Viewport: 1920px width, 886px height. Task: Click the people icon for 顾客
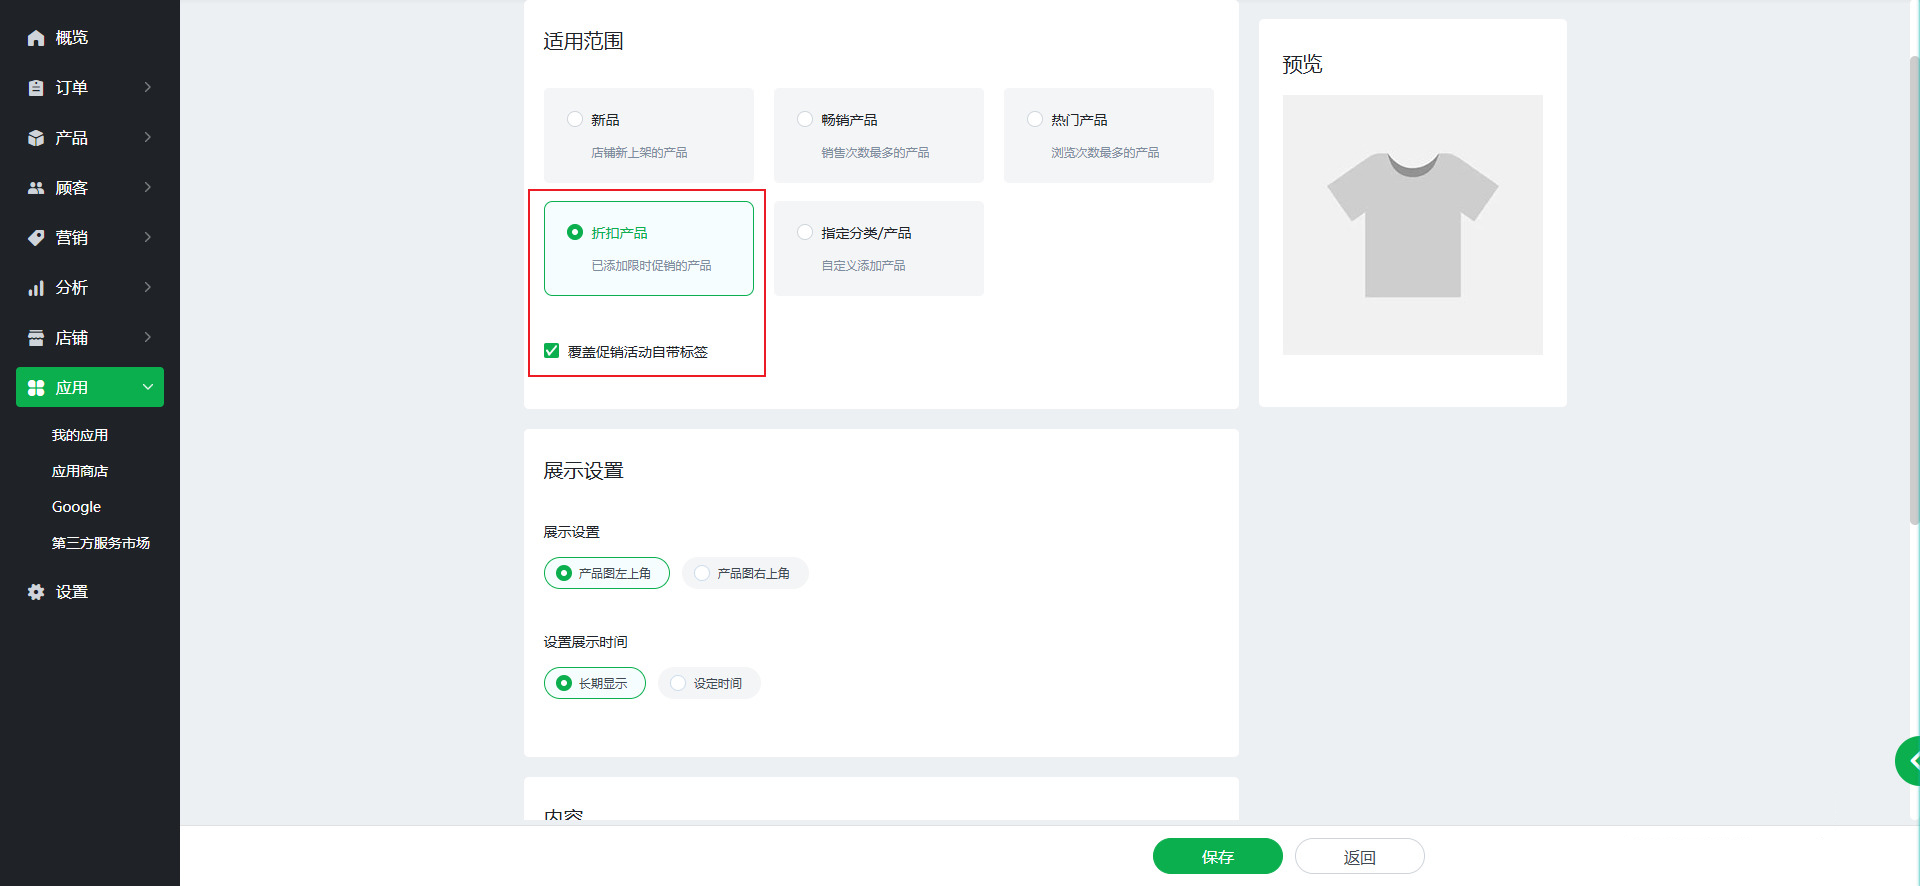(36, 188)
